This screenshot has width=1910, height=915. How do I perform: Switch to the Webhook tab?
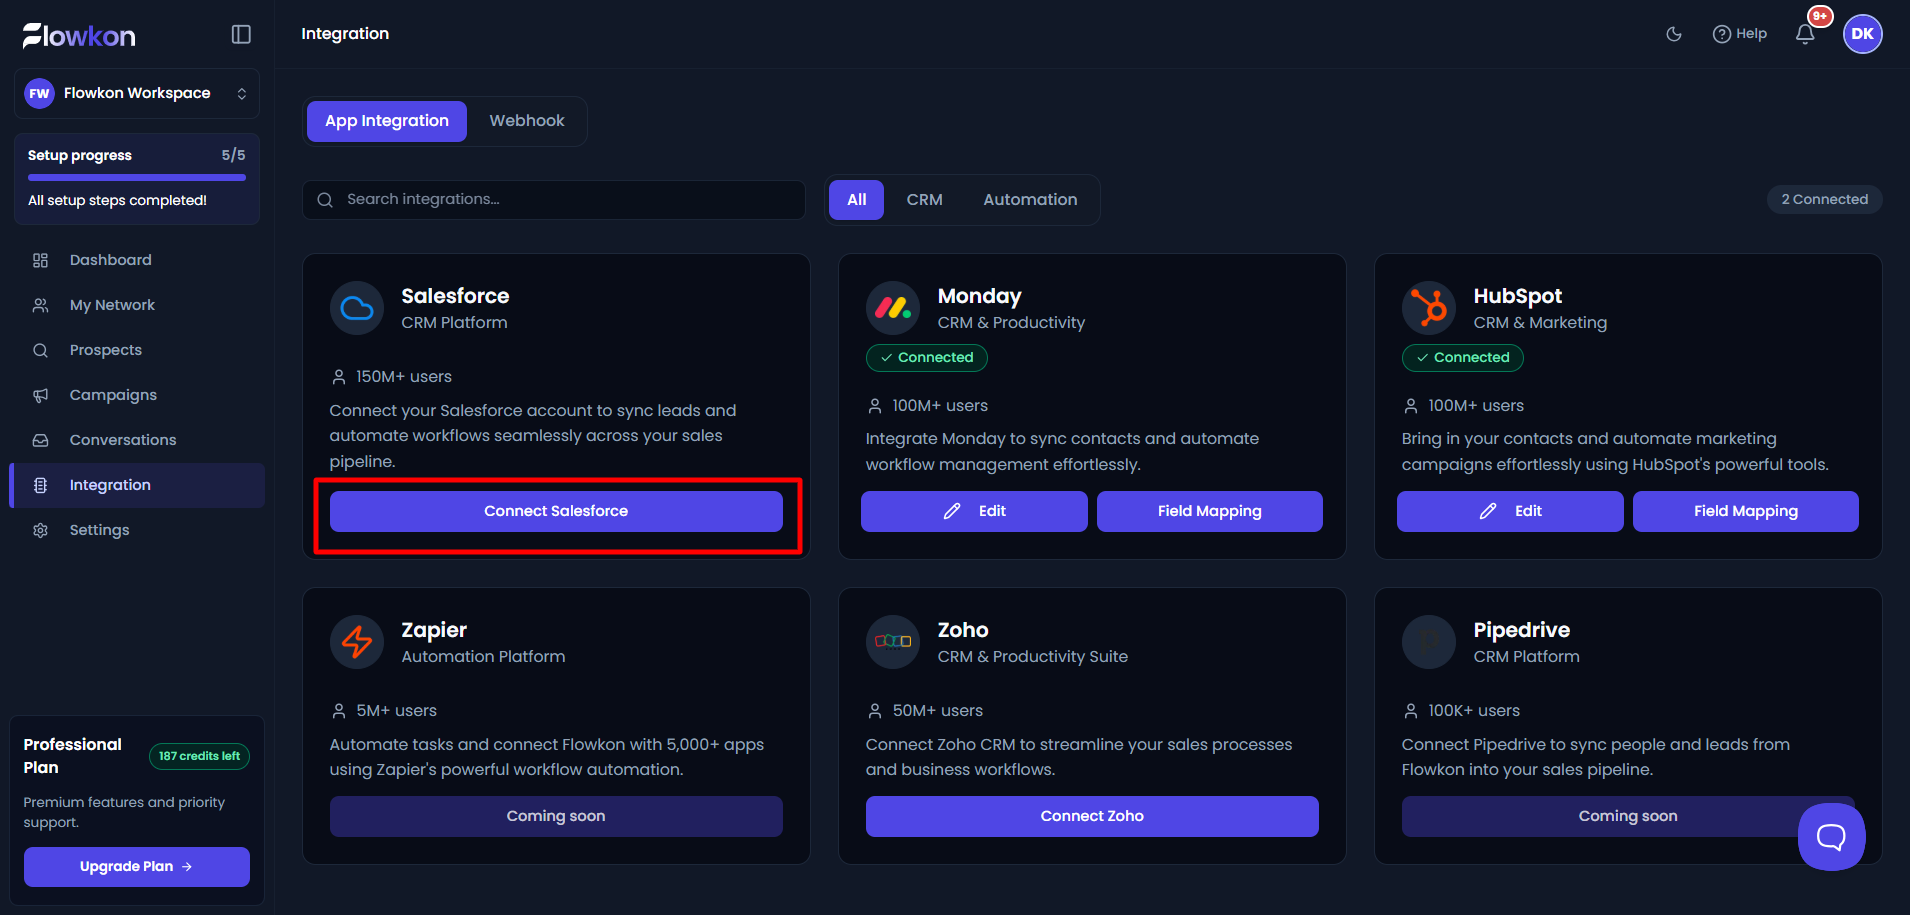click(x=527, y=121)
